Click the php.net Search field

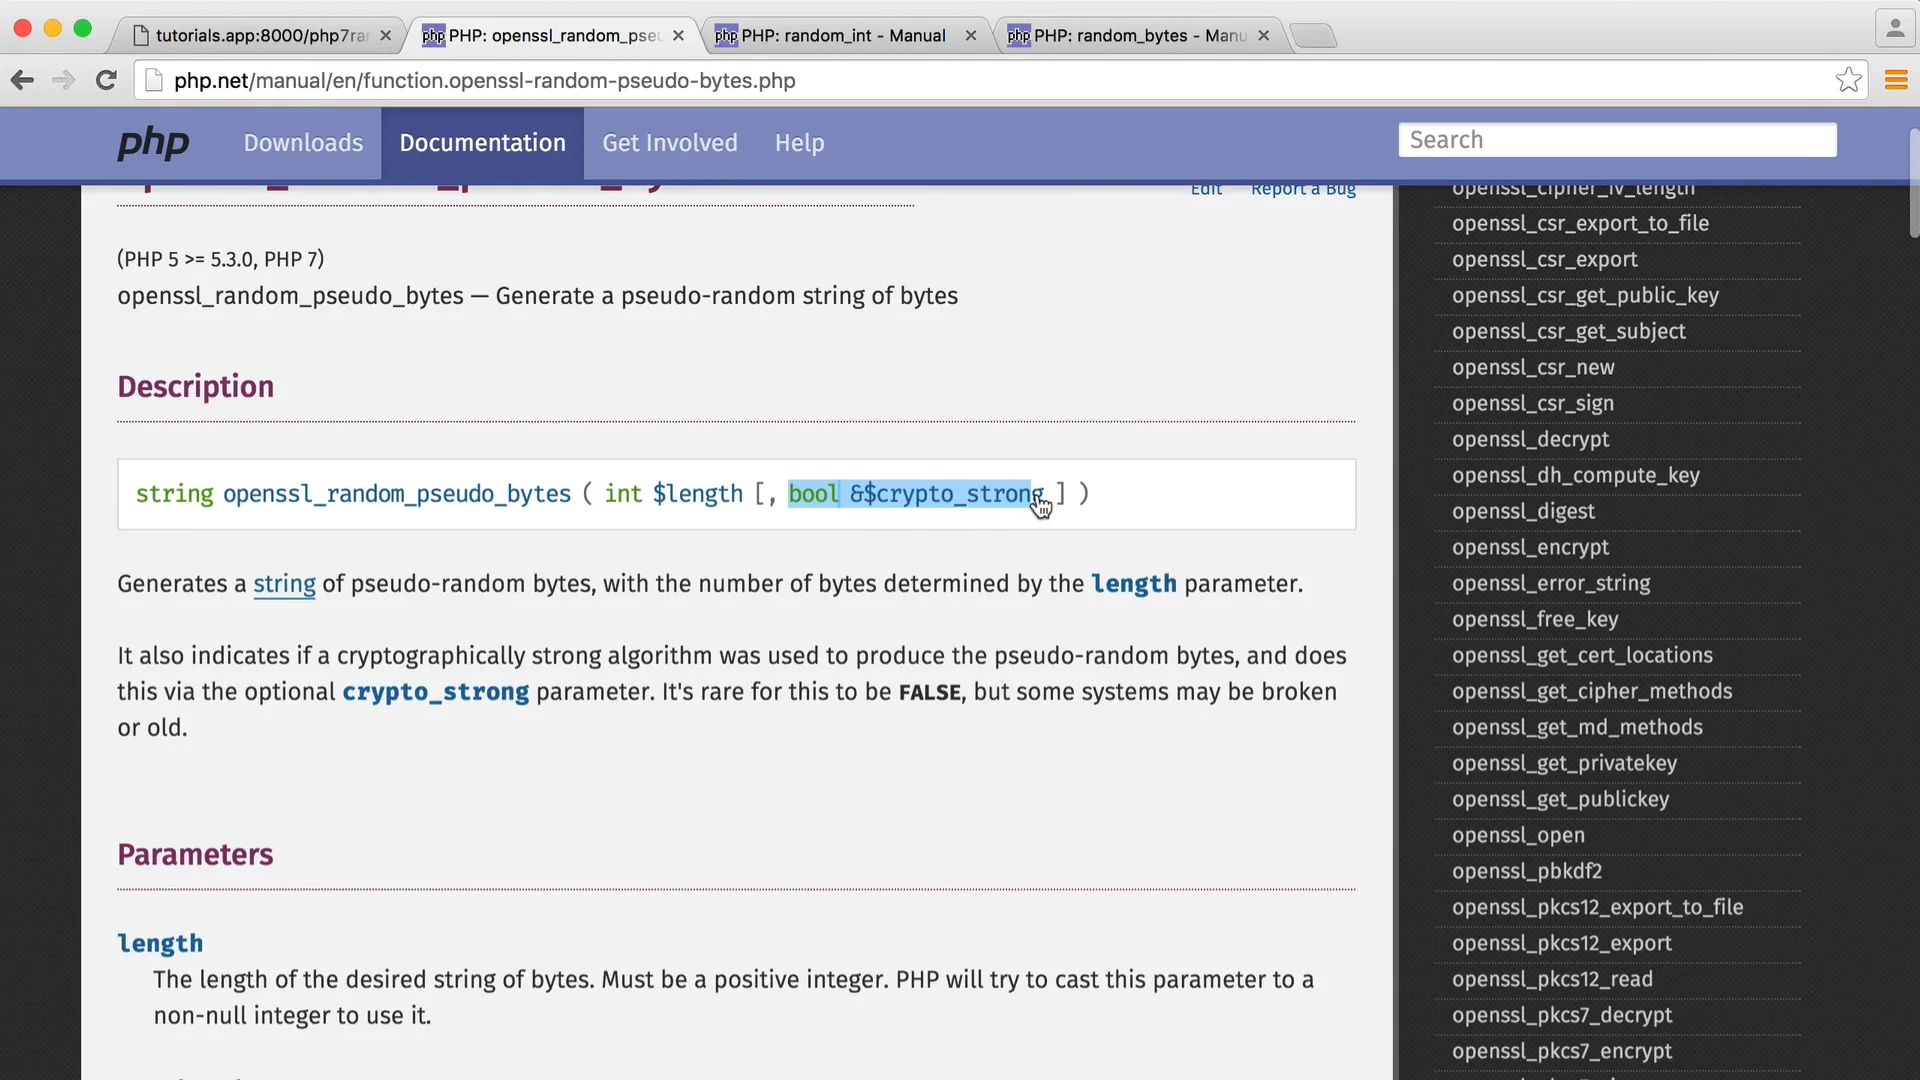(1617, 140)
